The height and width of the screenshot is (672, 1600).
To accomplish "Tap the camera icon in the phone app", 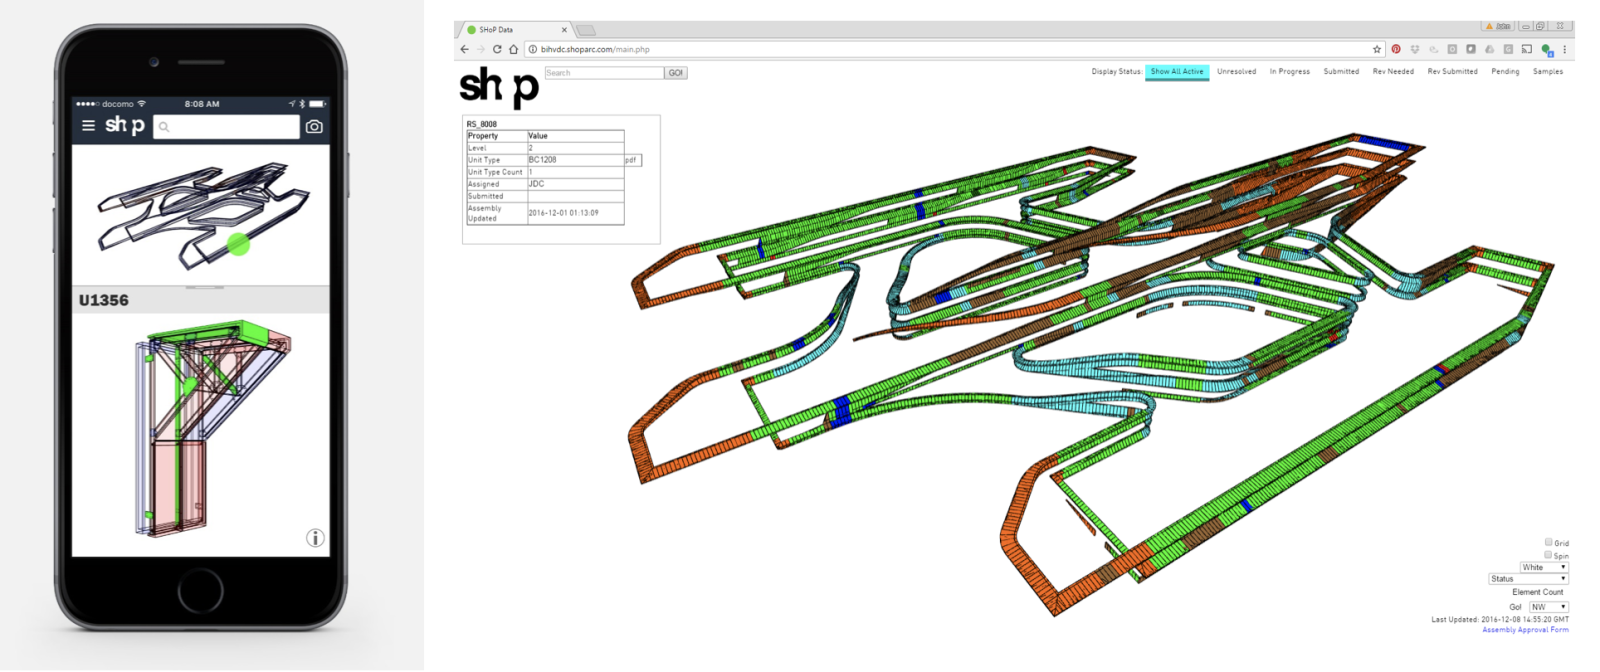I will [314, 127].
